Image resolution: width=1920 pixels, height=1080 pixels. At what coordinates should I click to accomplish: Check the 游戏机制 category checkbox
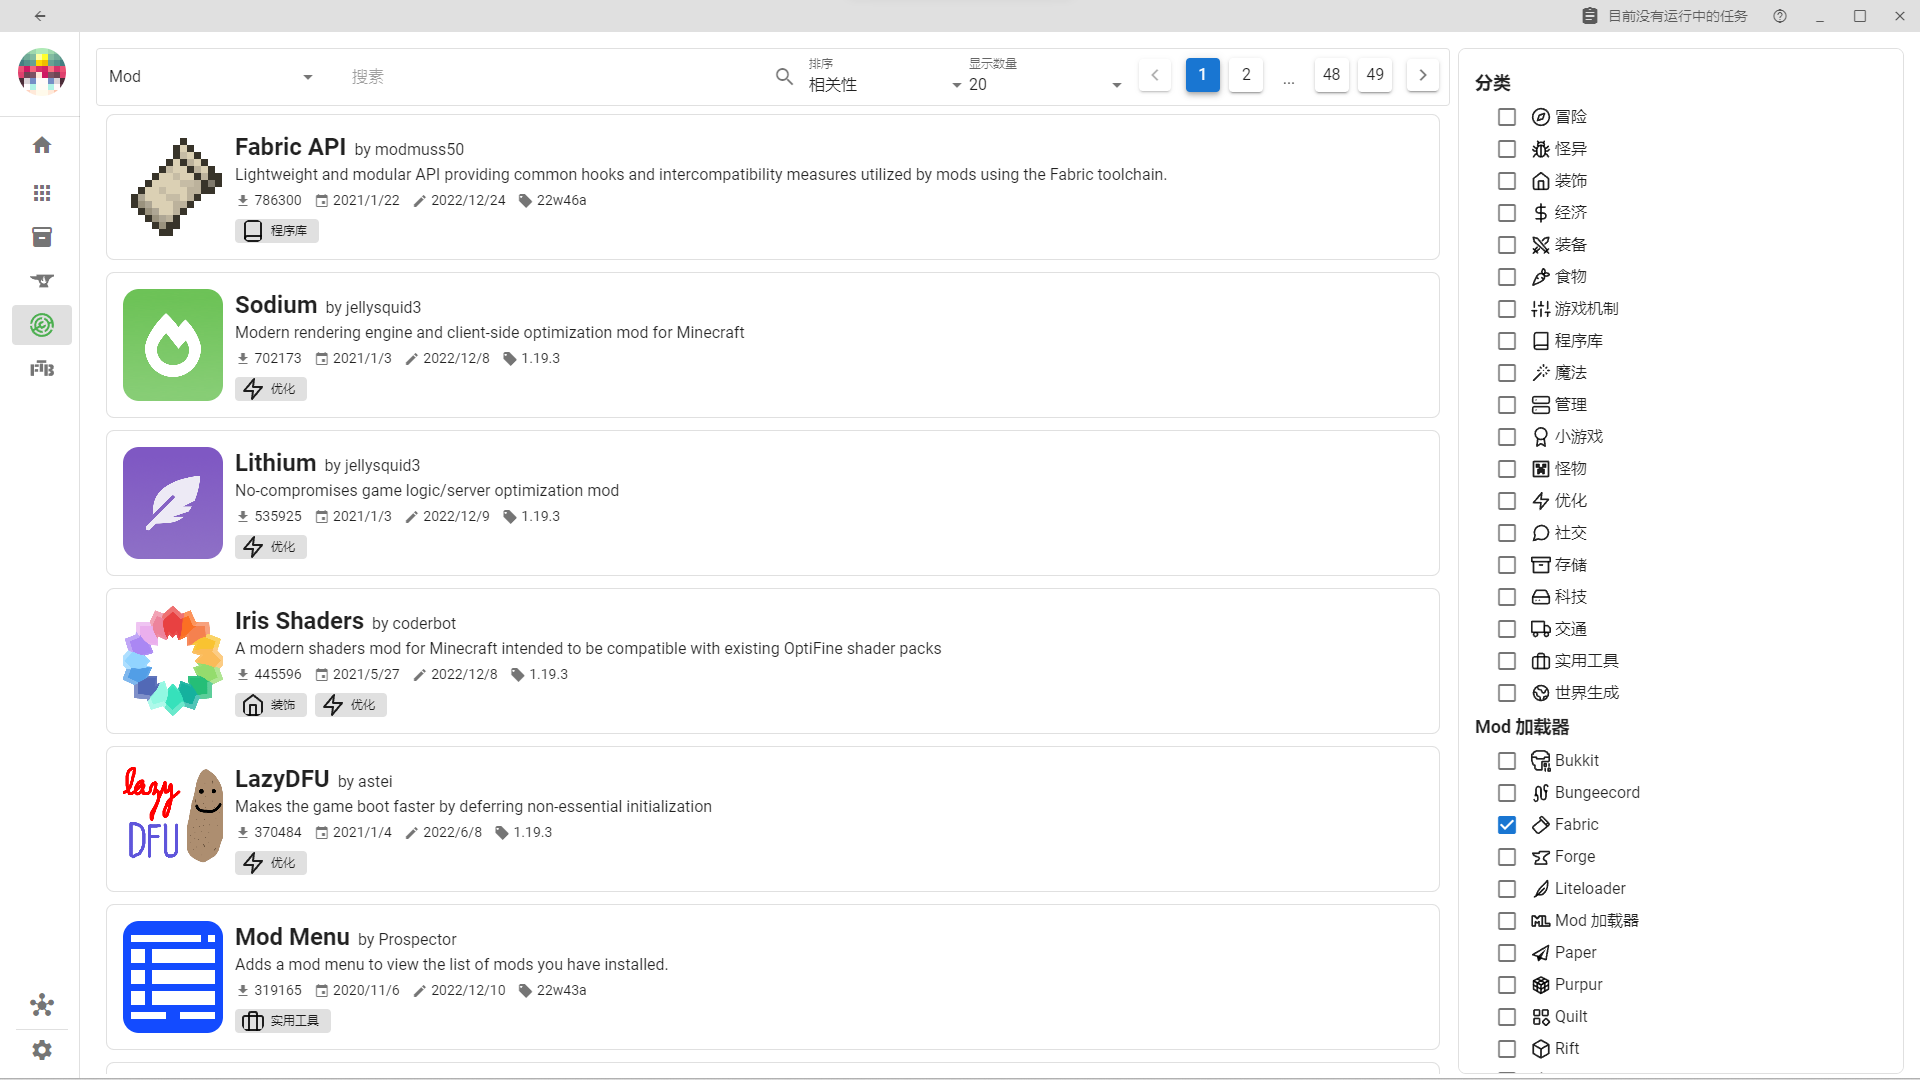point(1507,309)
